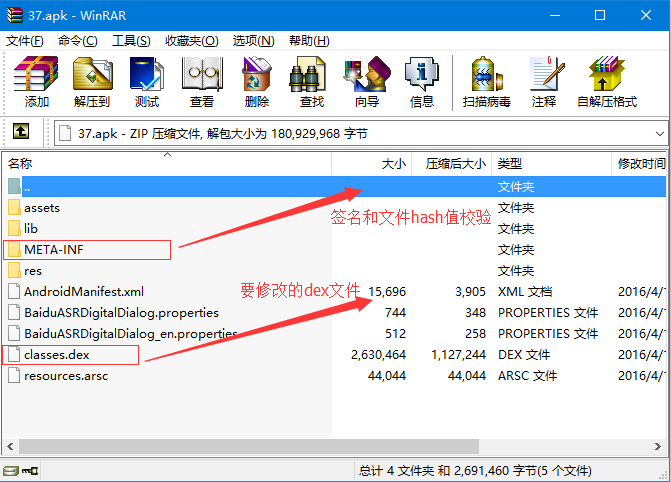Select resources.arsc file name
This screenshot has height=482, width=671.
[66, 375]
